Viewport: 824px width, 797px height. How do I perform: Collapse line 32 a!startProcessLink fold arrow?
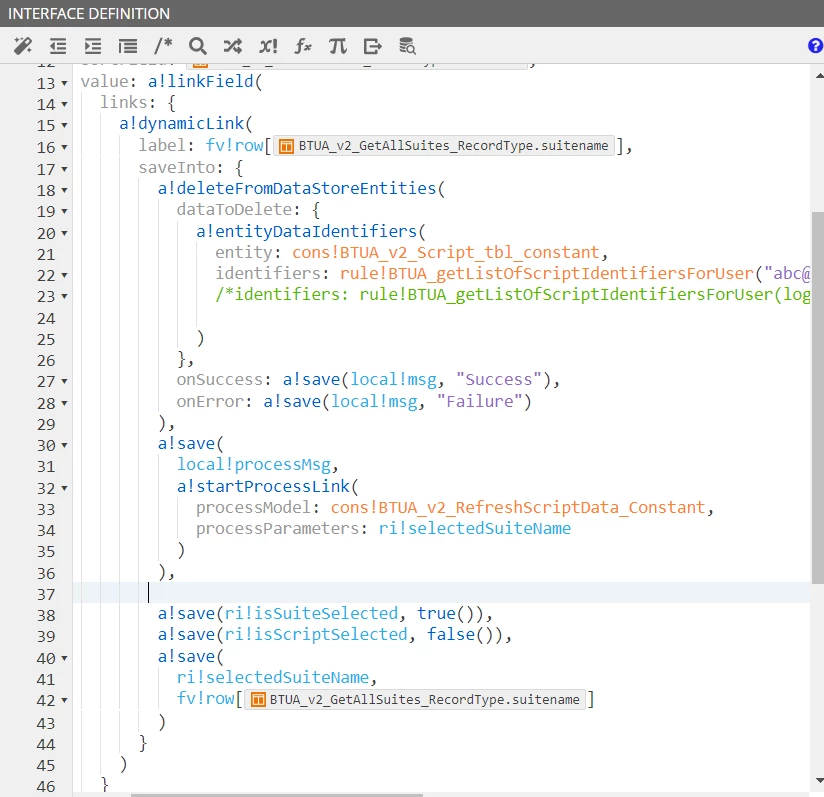point(64,488)
